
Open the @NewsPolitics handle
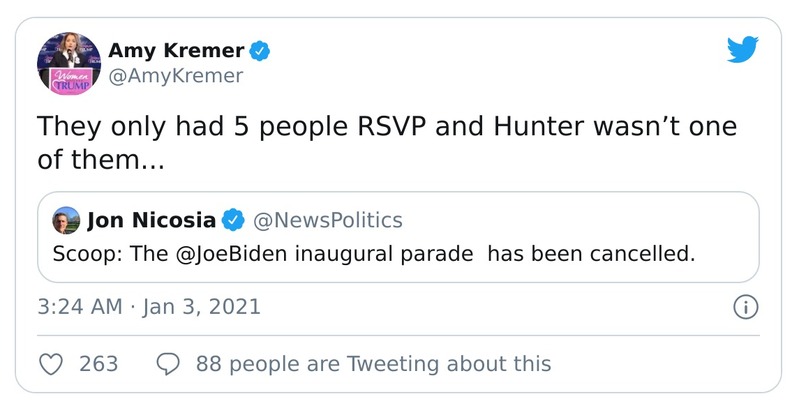click(329, 221)
